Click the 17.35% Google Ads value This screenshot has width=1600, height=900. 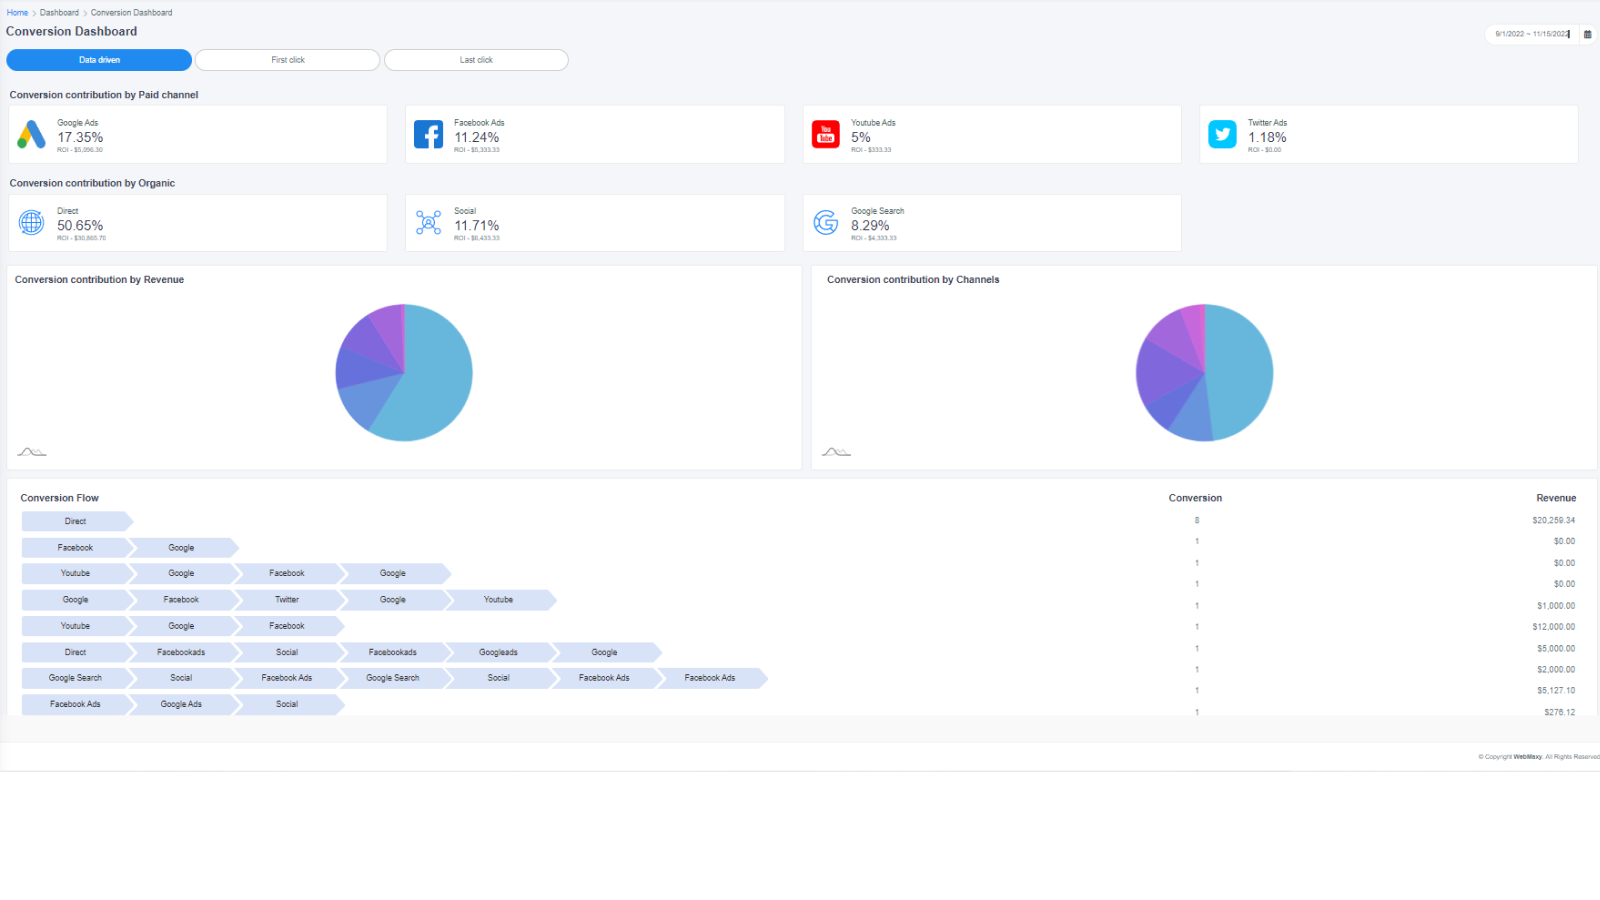click(x=80, y=138)
